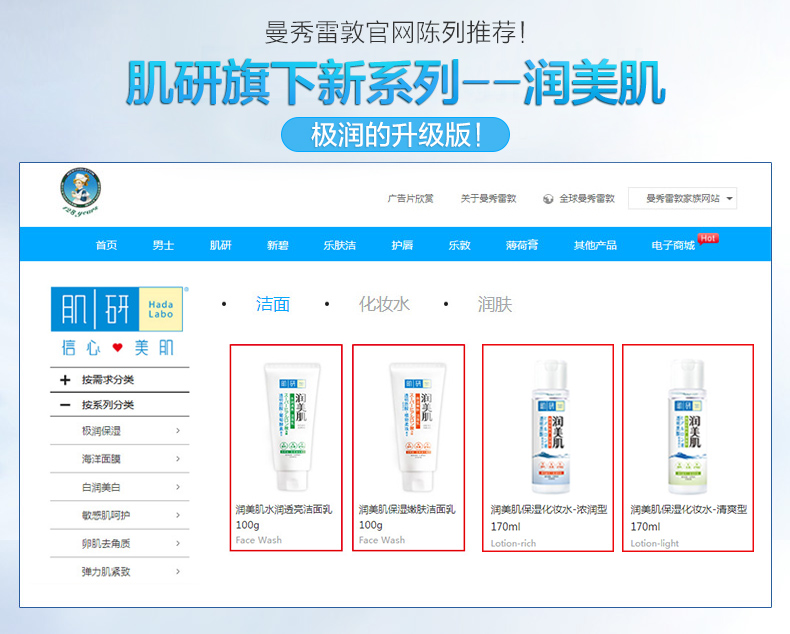
Task: Select the 润肤 category tab
Action: pyautogui.click(x=495, y=304)
